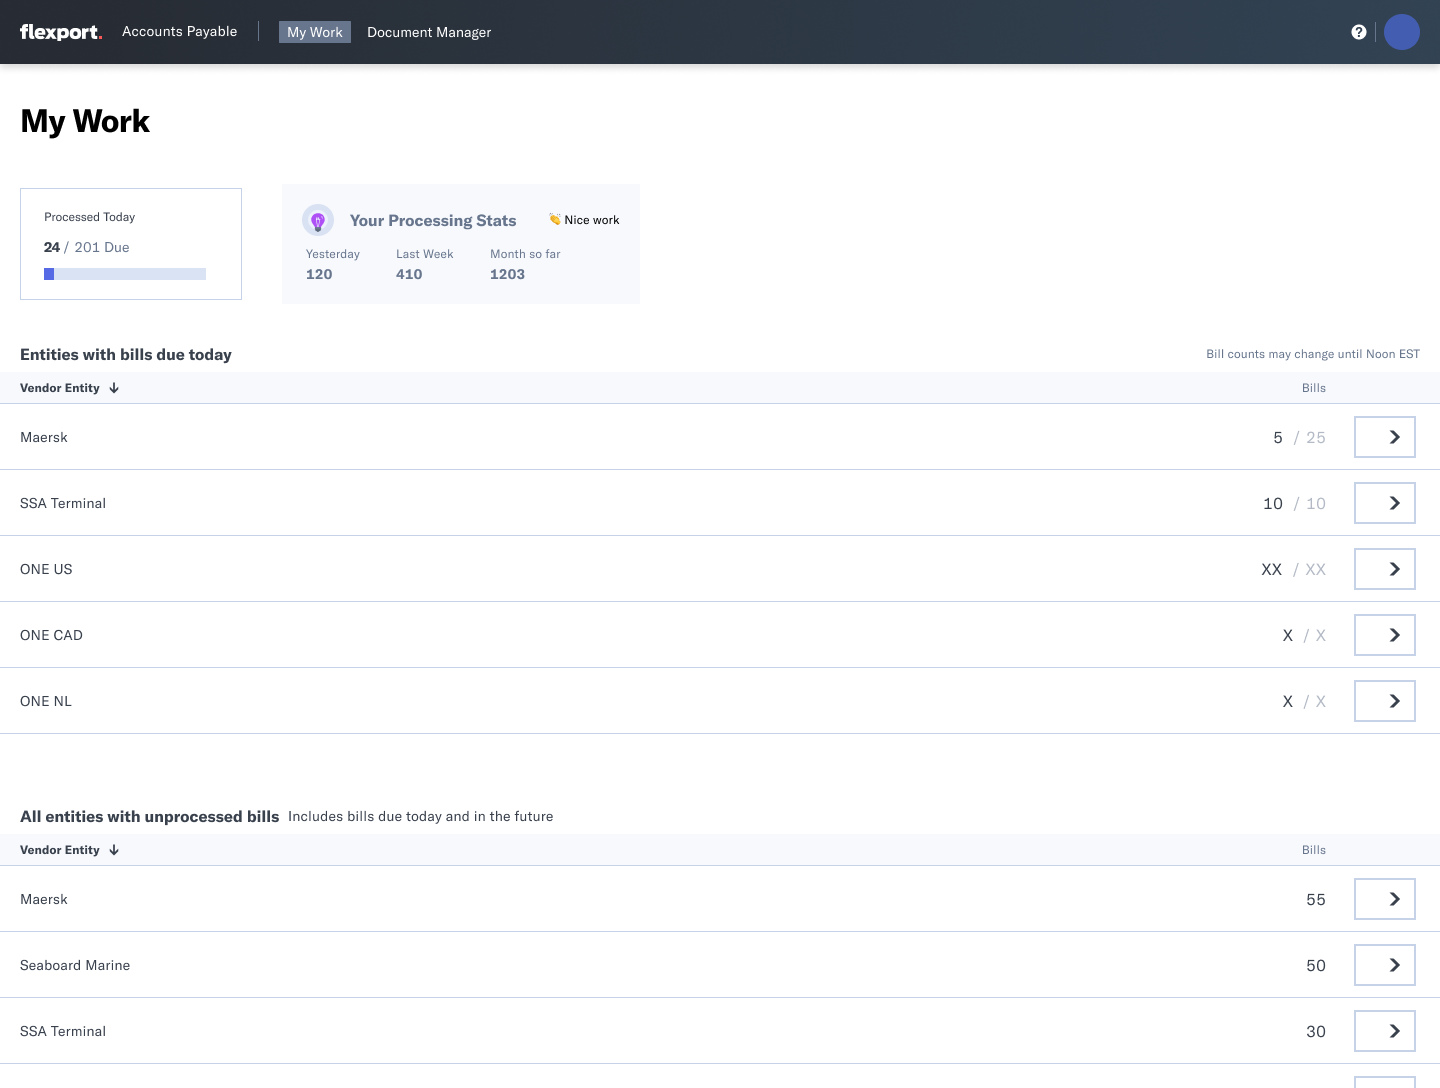Open ONE CAD row chevron button

1385,635
